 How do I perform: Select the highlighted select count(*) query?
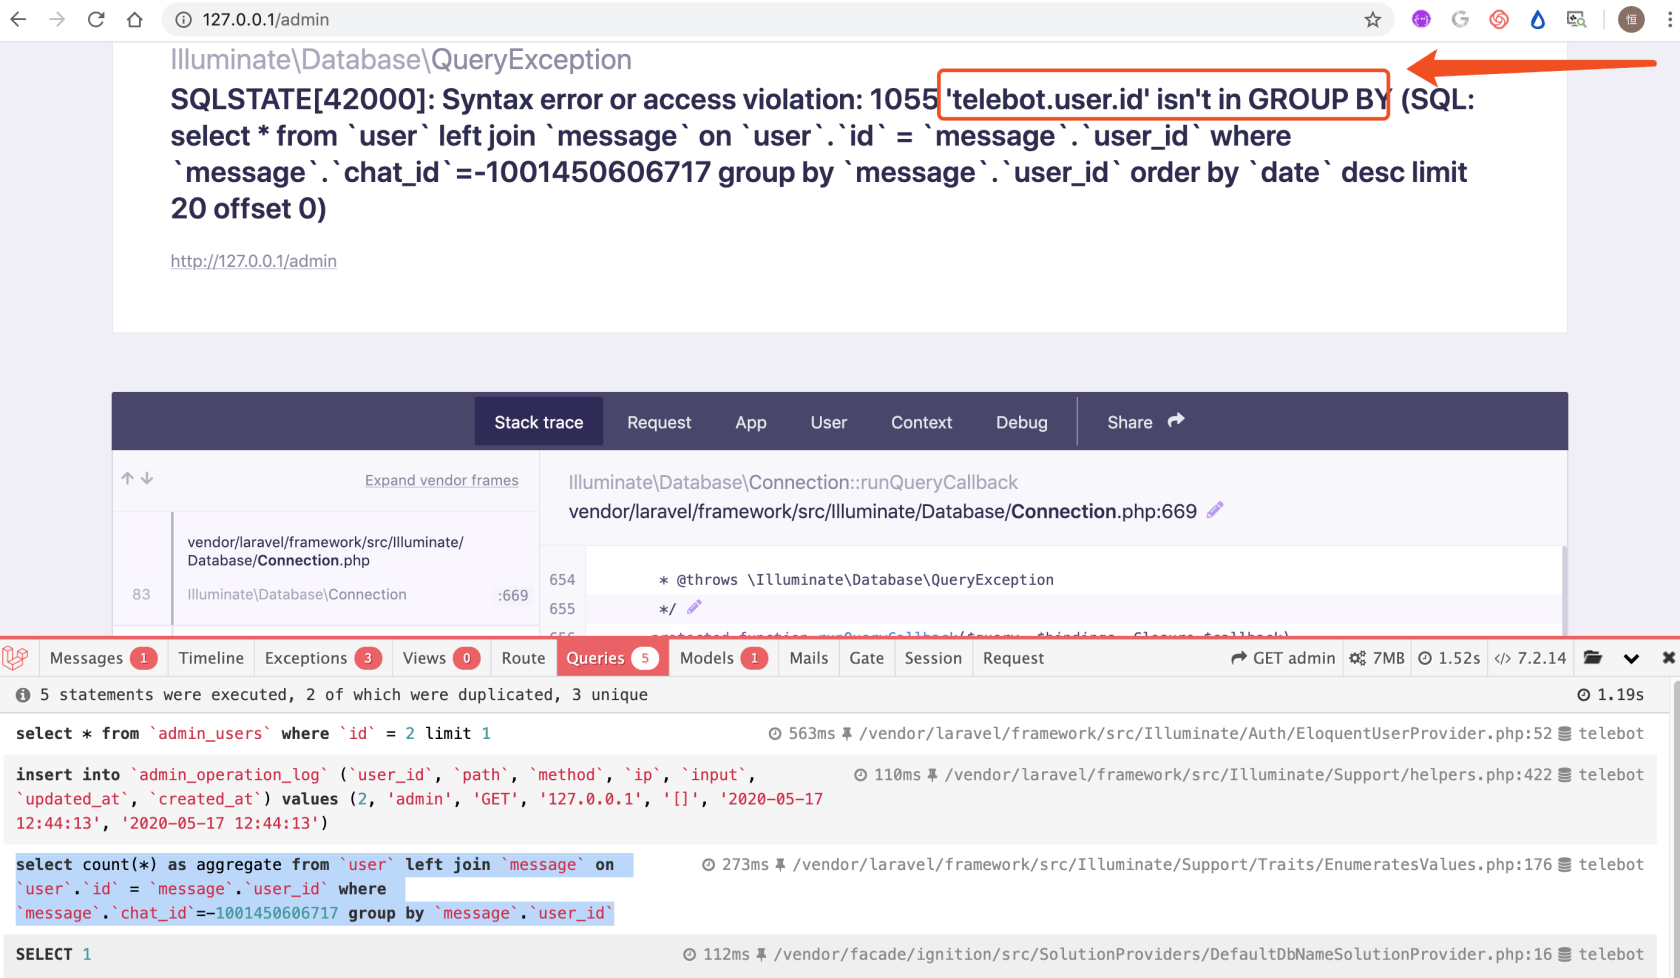pos(830,889)
